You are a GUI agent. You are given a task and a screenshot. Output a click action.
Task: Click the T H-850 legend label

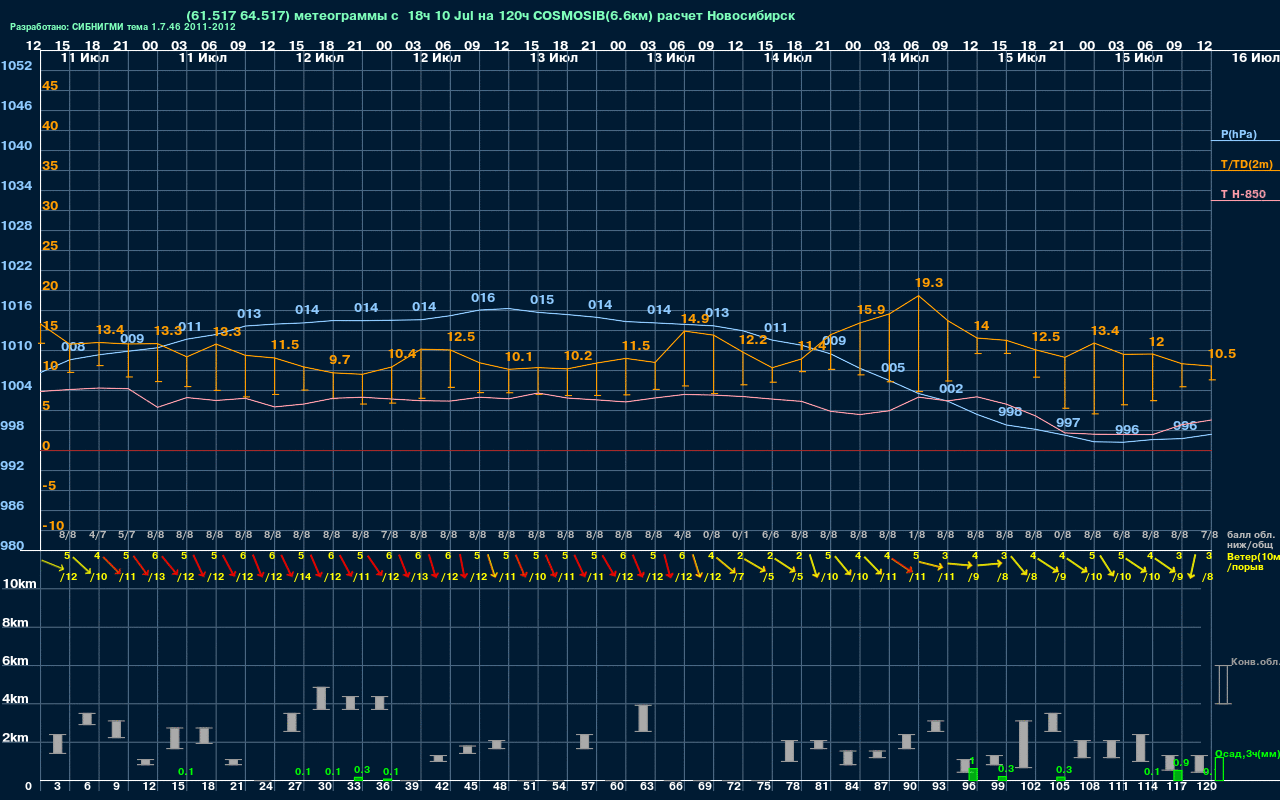(1242, 194)
